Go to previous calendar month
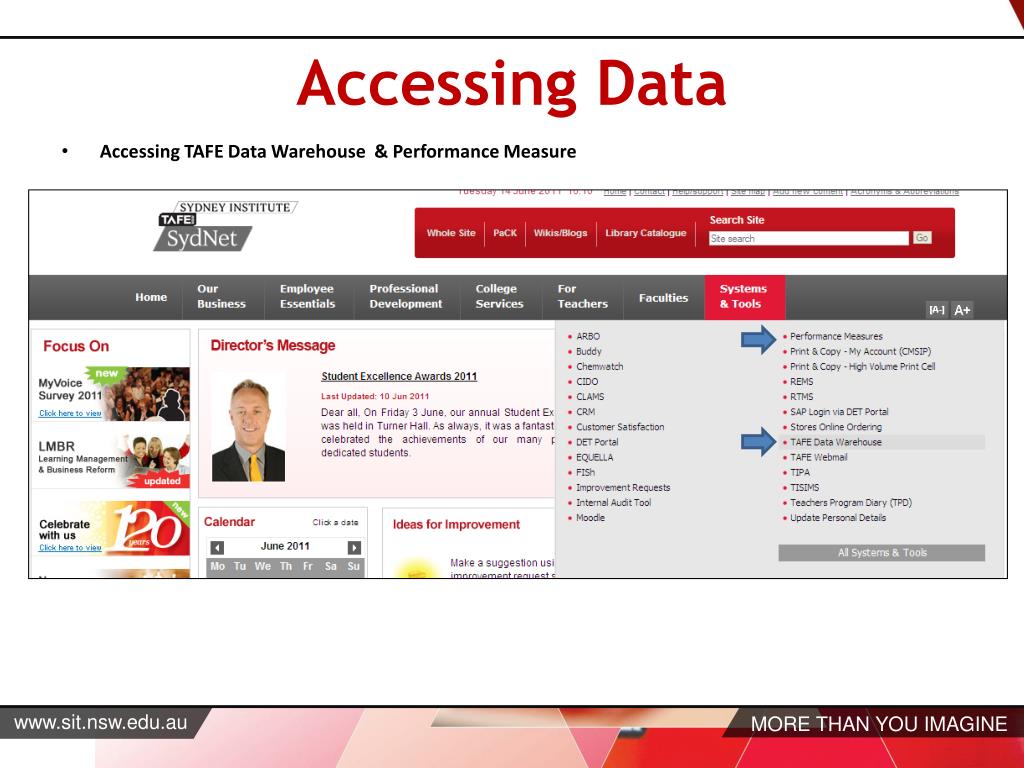 (217, 547)
